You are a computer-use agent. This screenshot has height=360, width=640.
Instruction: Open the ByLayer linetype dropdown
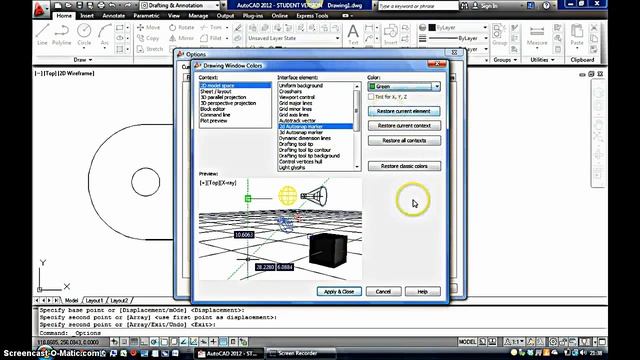click(x=458, y=38)
